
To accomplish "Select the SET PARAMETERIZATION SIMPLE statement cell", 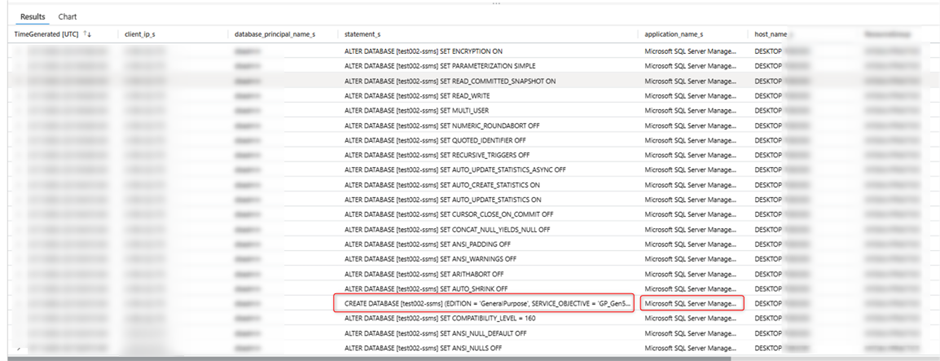I will tap(440, 66).
